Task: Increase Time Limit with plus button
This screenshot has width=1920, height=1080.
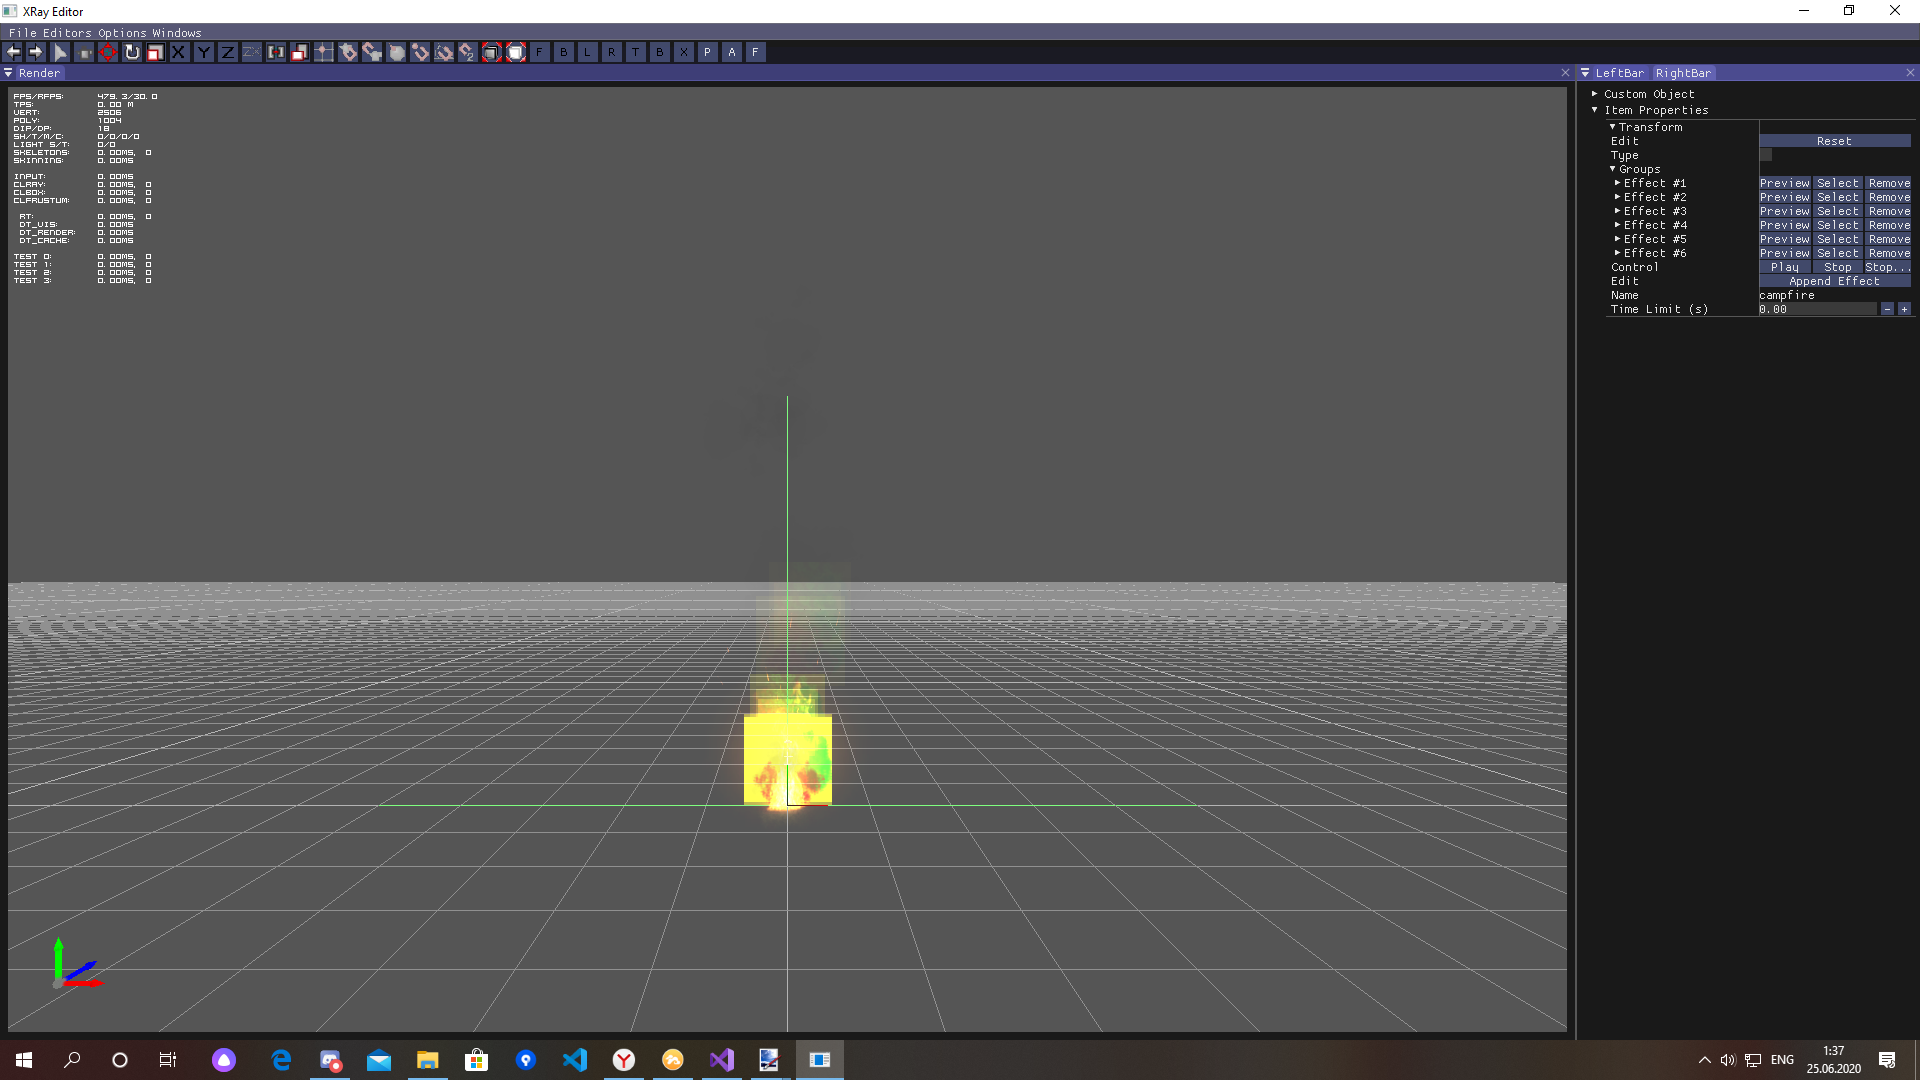Action: pos(1904,309)
